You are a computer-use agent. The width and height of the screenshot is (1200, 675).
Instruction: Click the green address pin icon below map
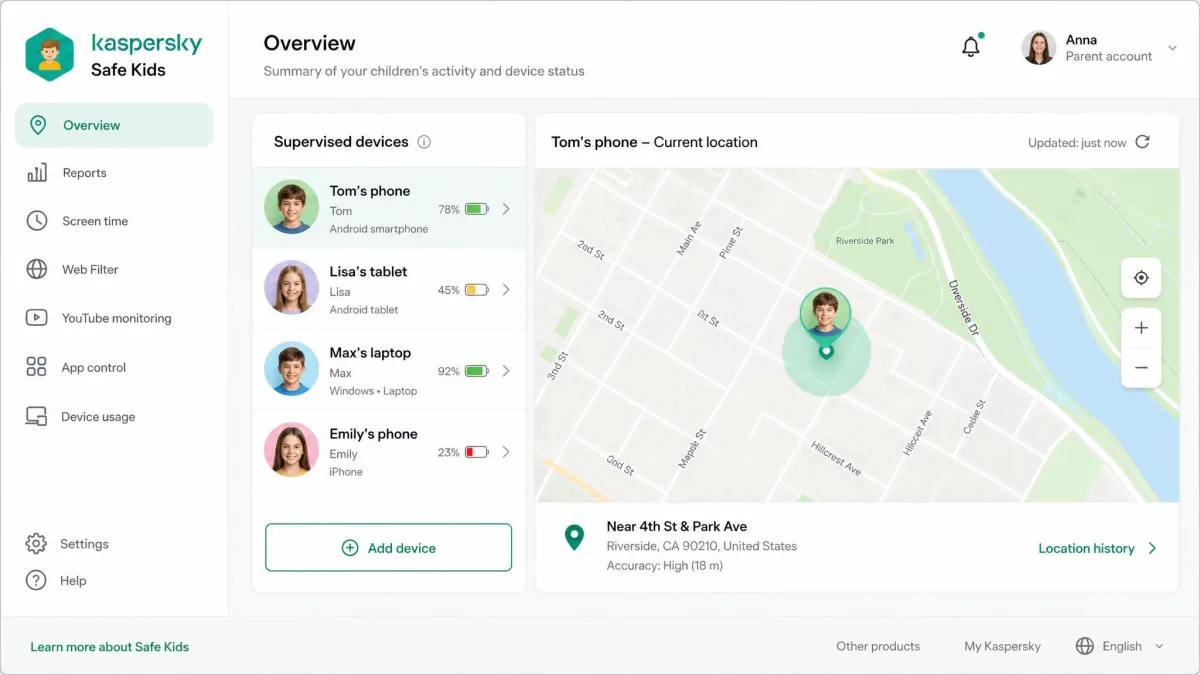(x=574, y=538)
